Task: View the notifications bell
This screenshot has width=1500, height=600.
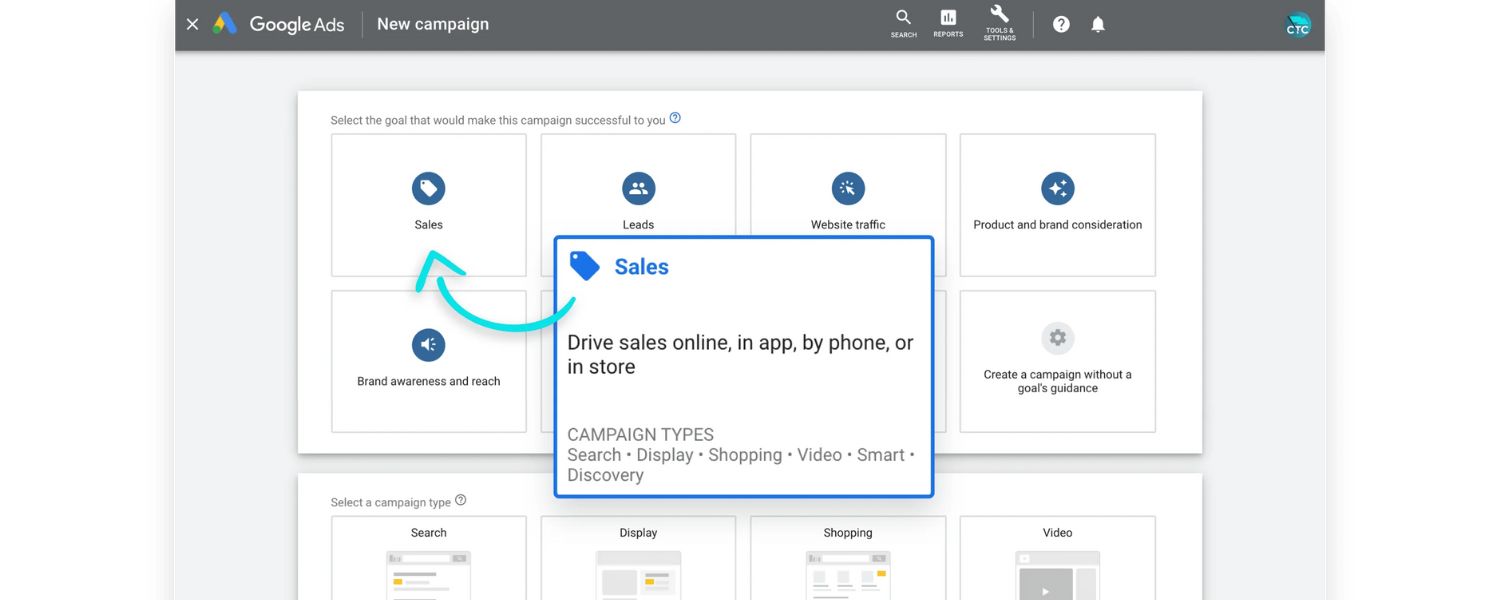Action: click(x=1097, y=23)
